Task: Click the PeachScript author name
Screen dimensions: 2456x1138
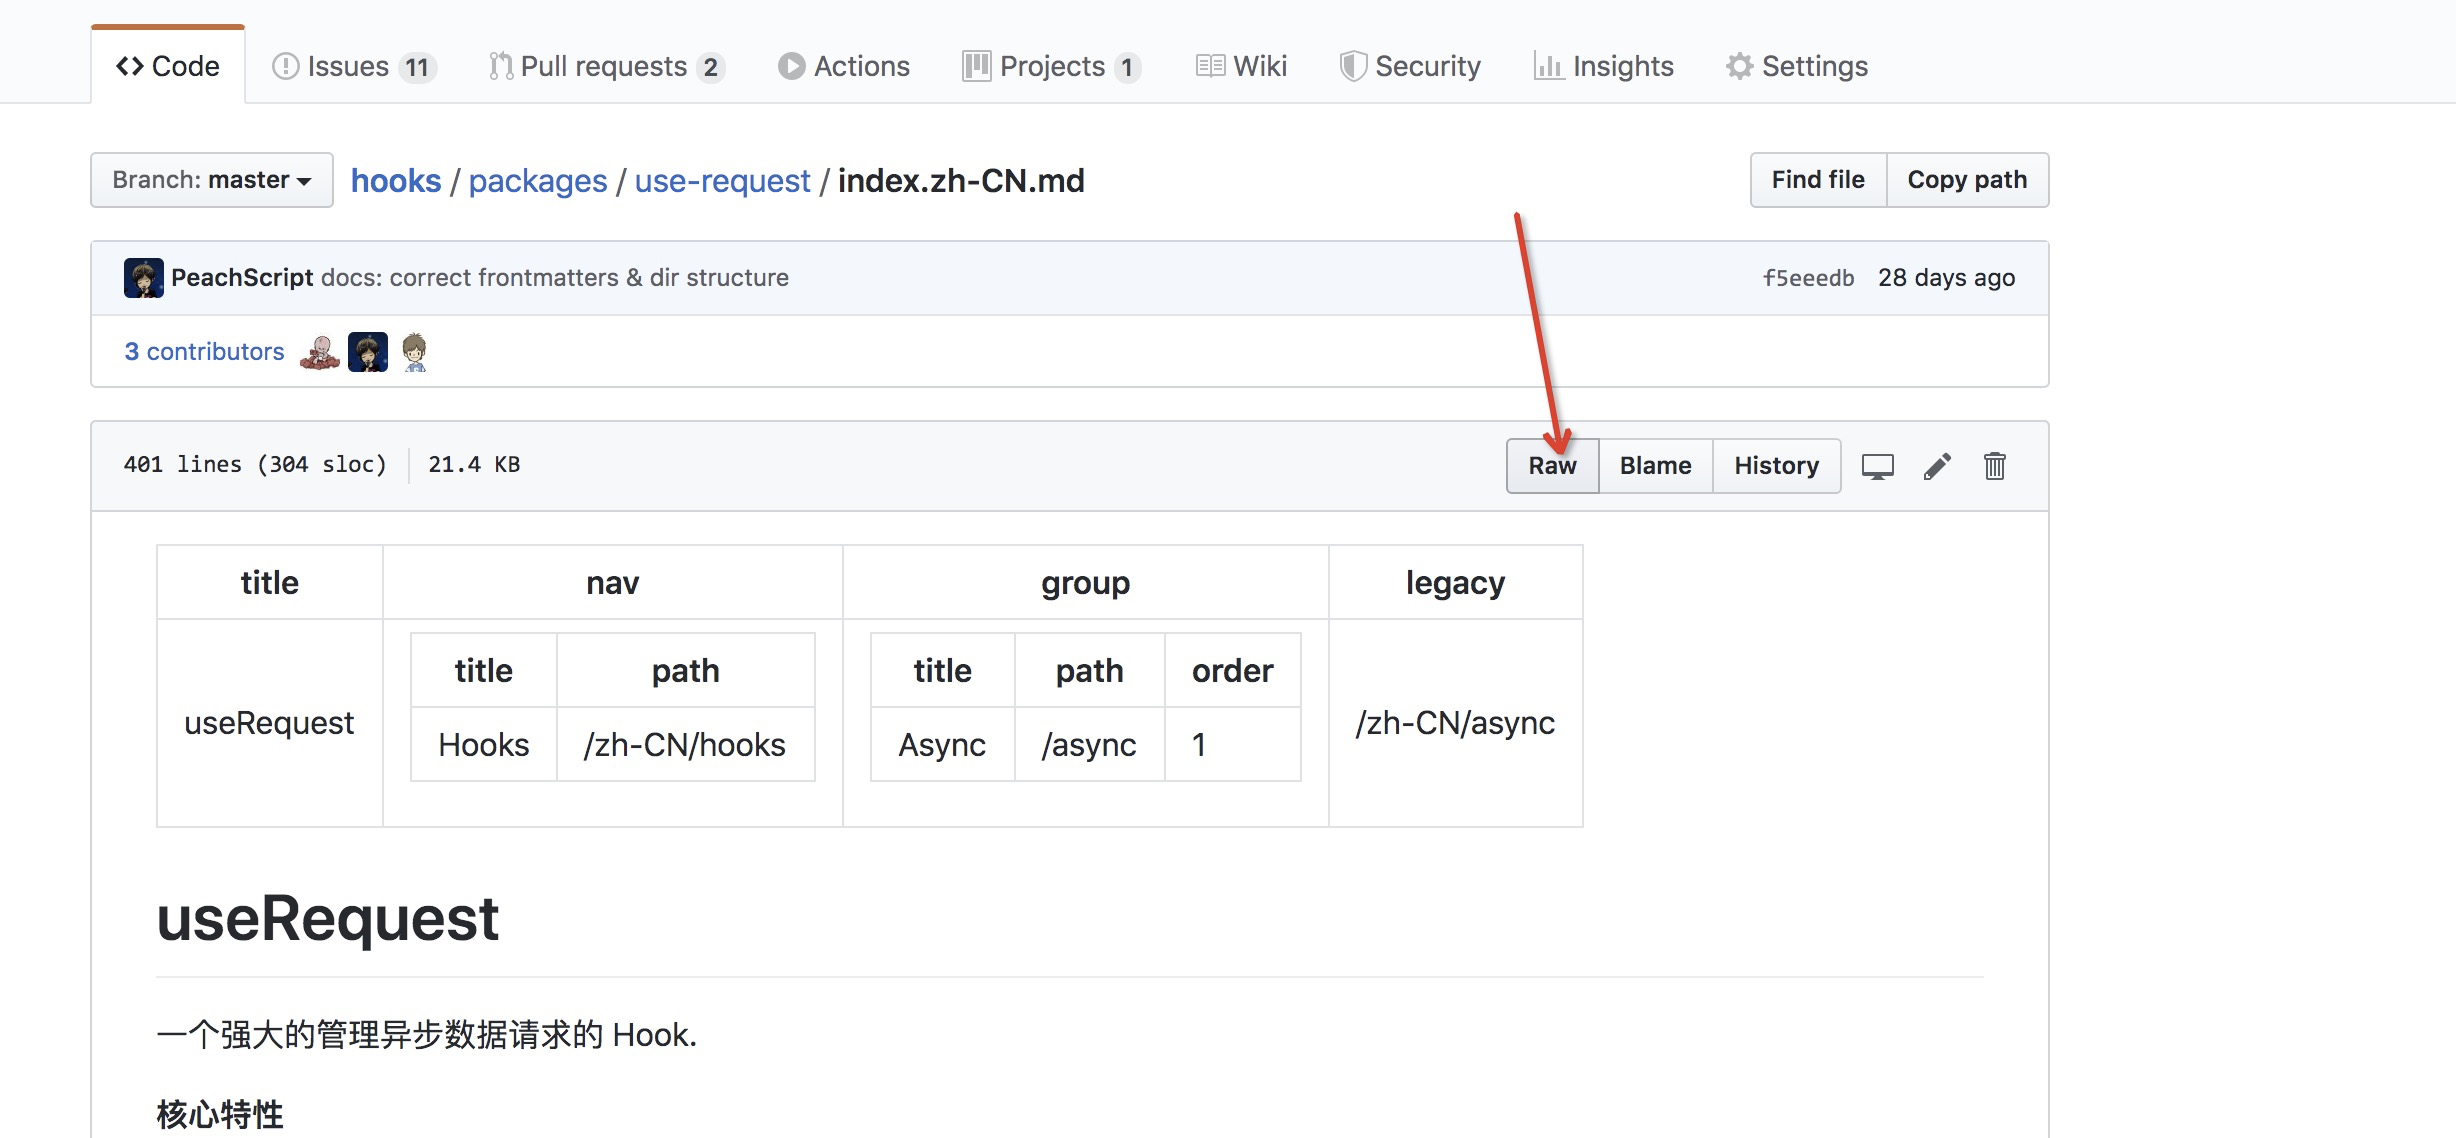Action: point(242,278)
